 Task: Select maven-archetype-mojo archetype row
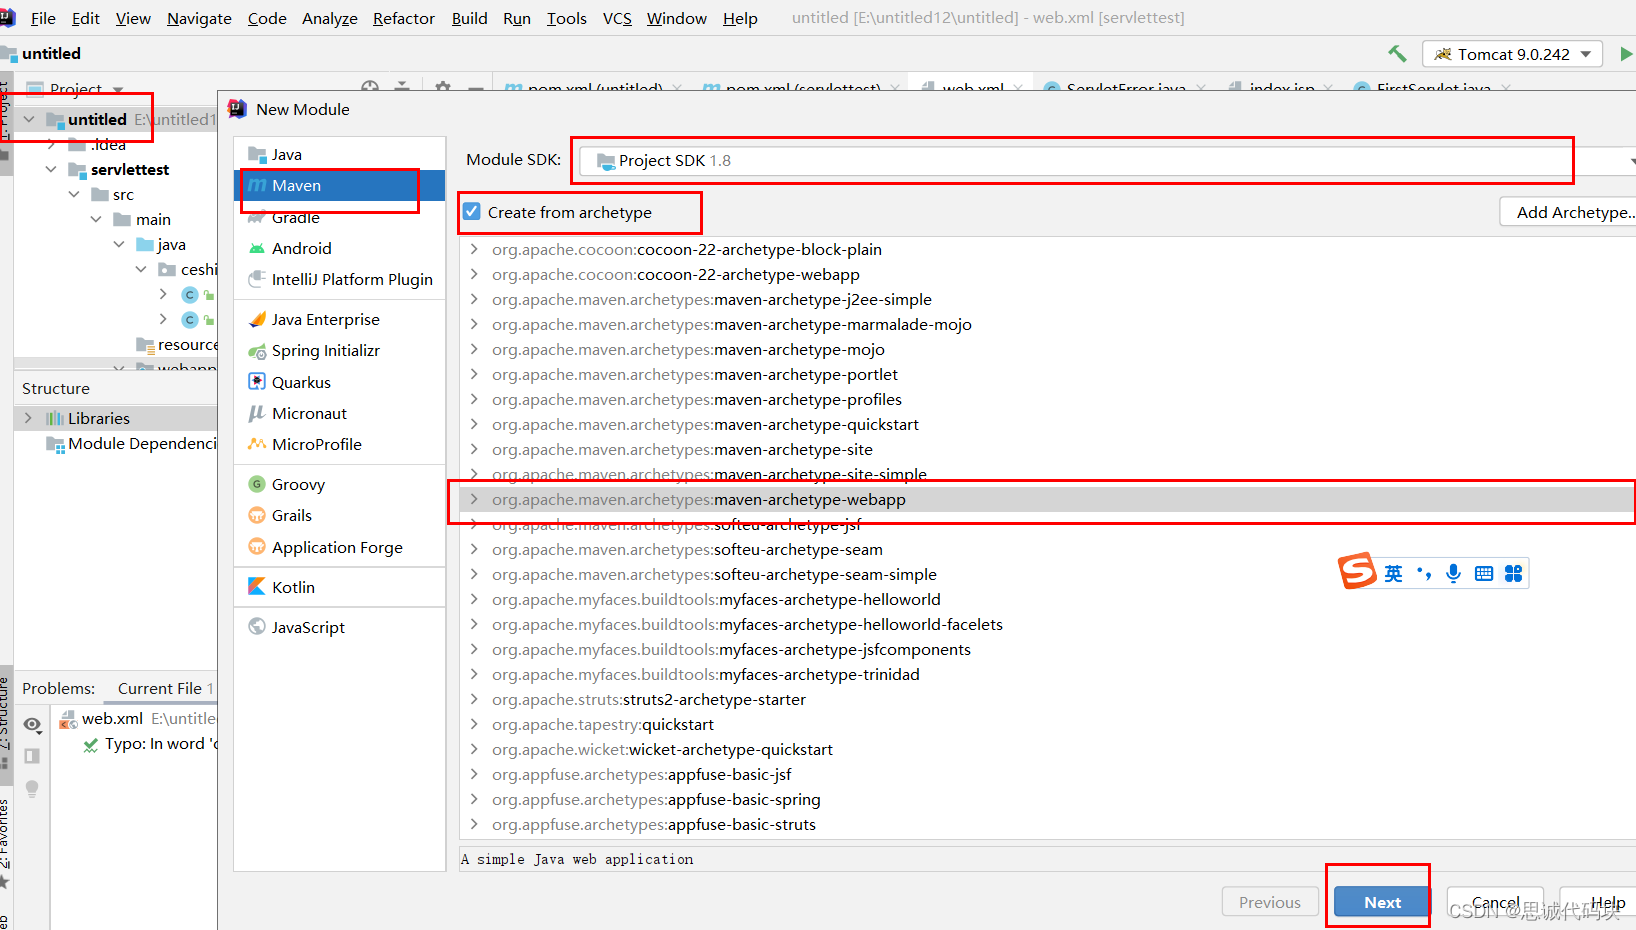1047,349
